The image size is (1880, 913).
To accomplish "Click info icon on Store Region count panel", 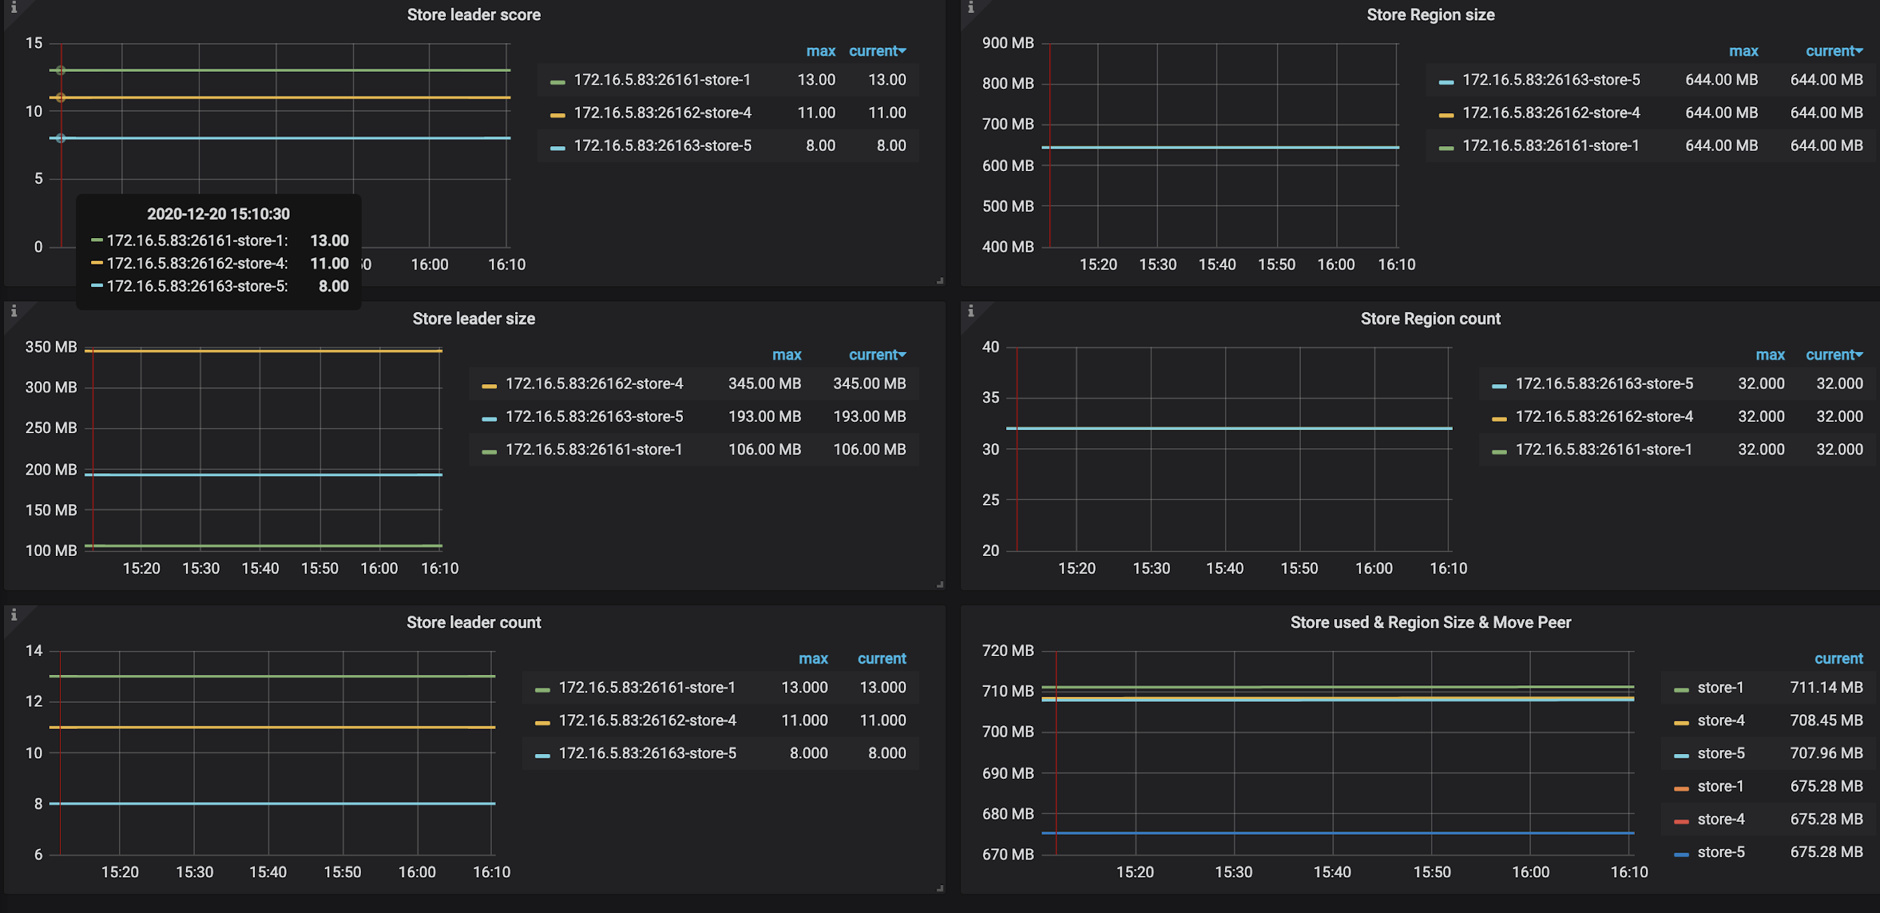I will 970,312.
